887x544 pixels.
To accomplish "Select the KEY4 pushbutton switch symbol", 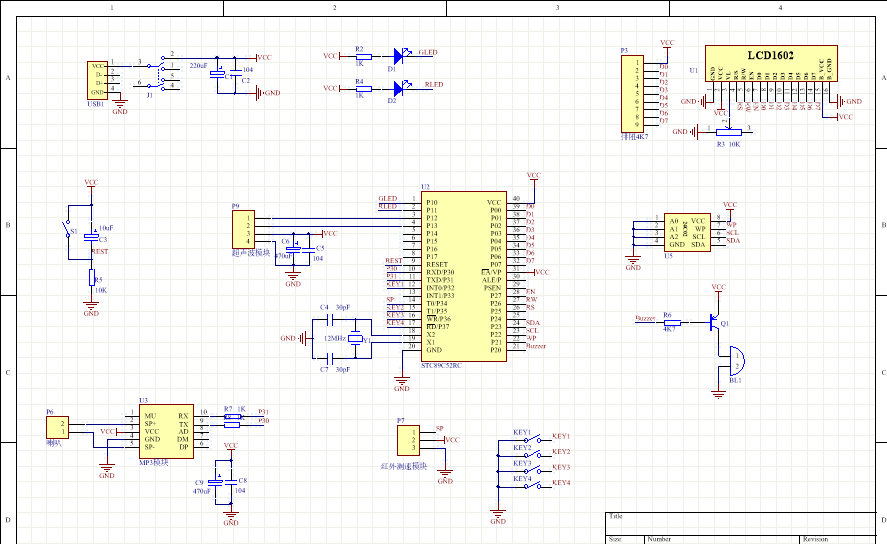I will (x=532, y=485).
